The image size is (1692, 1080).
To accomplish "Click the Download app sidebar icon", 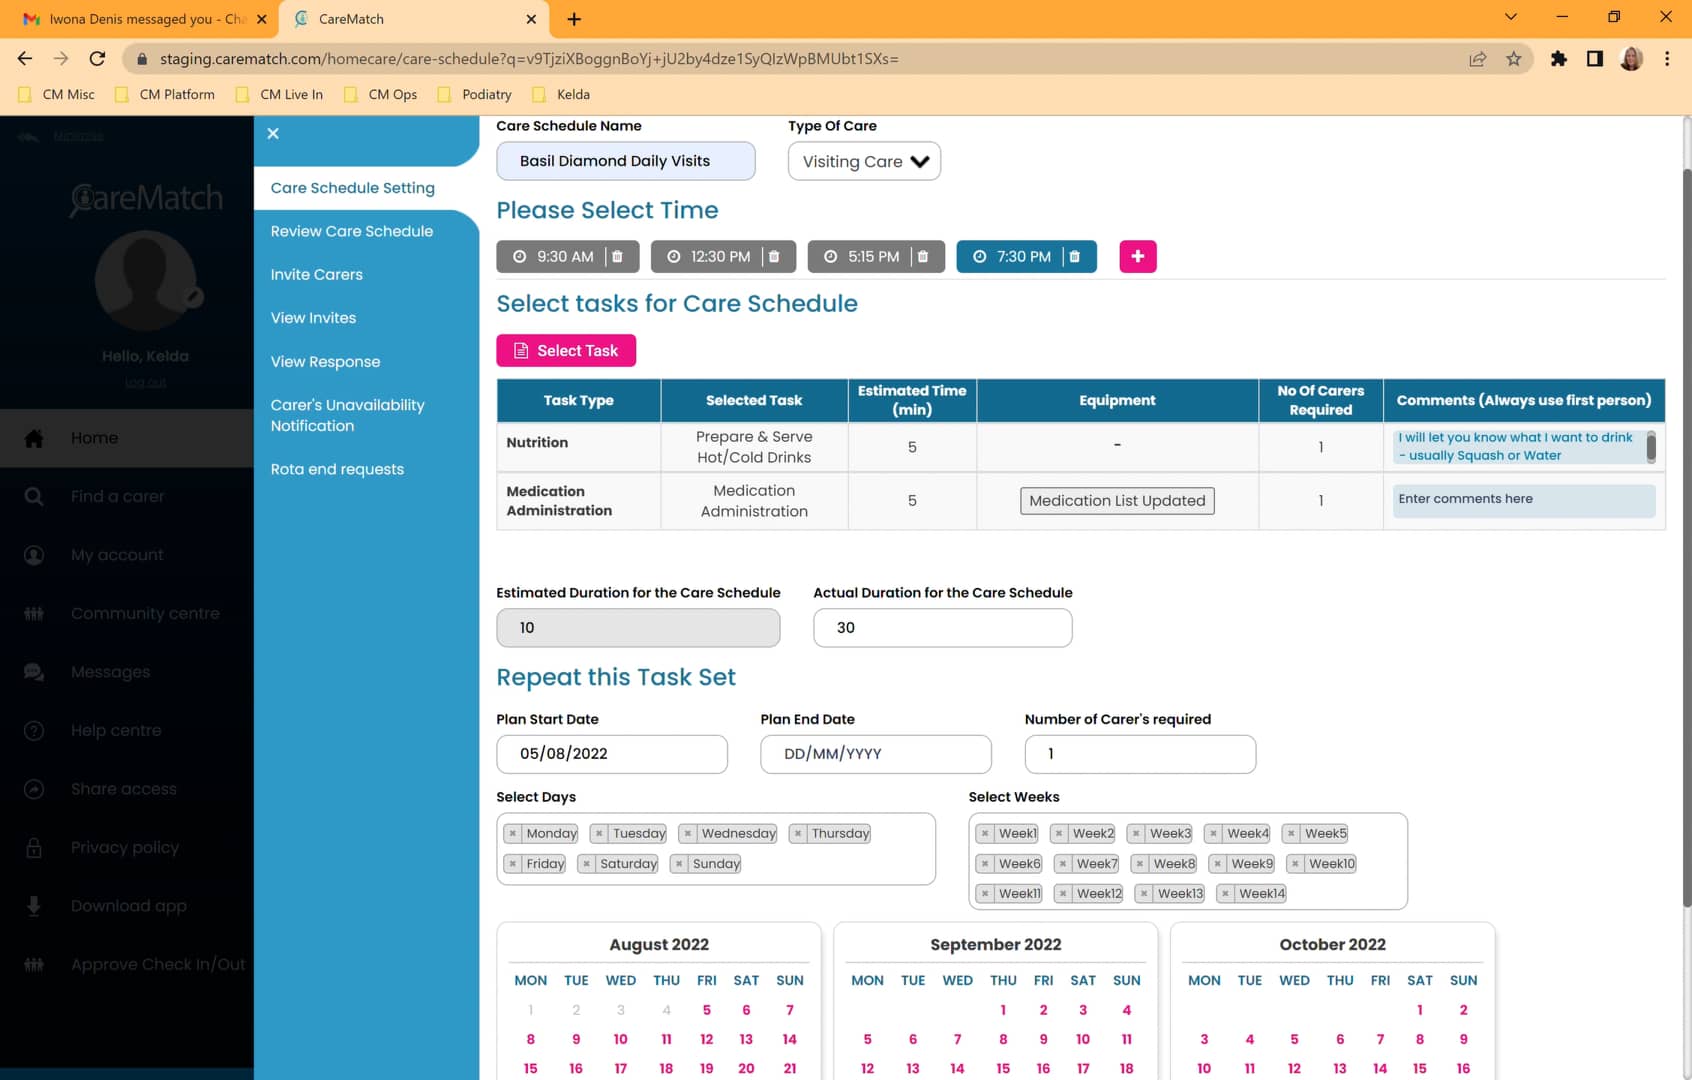I will (34, 905).
